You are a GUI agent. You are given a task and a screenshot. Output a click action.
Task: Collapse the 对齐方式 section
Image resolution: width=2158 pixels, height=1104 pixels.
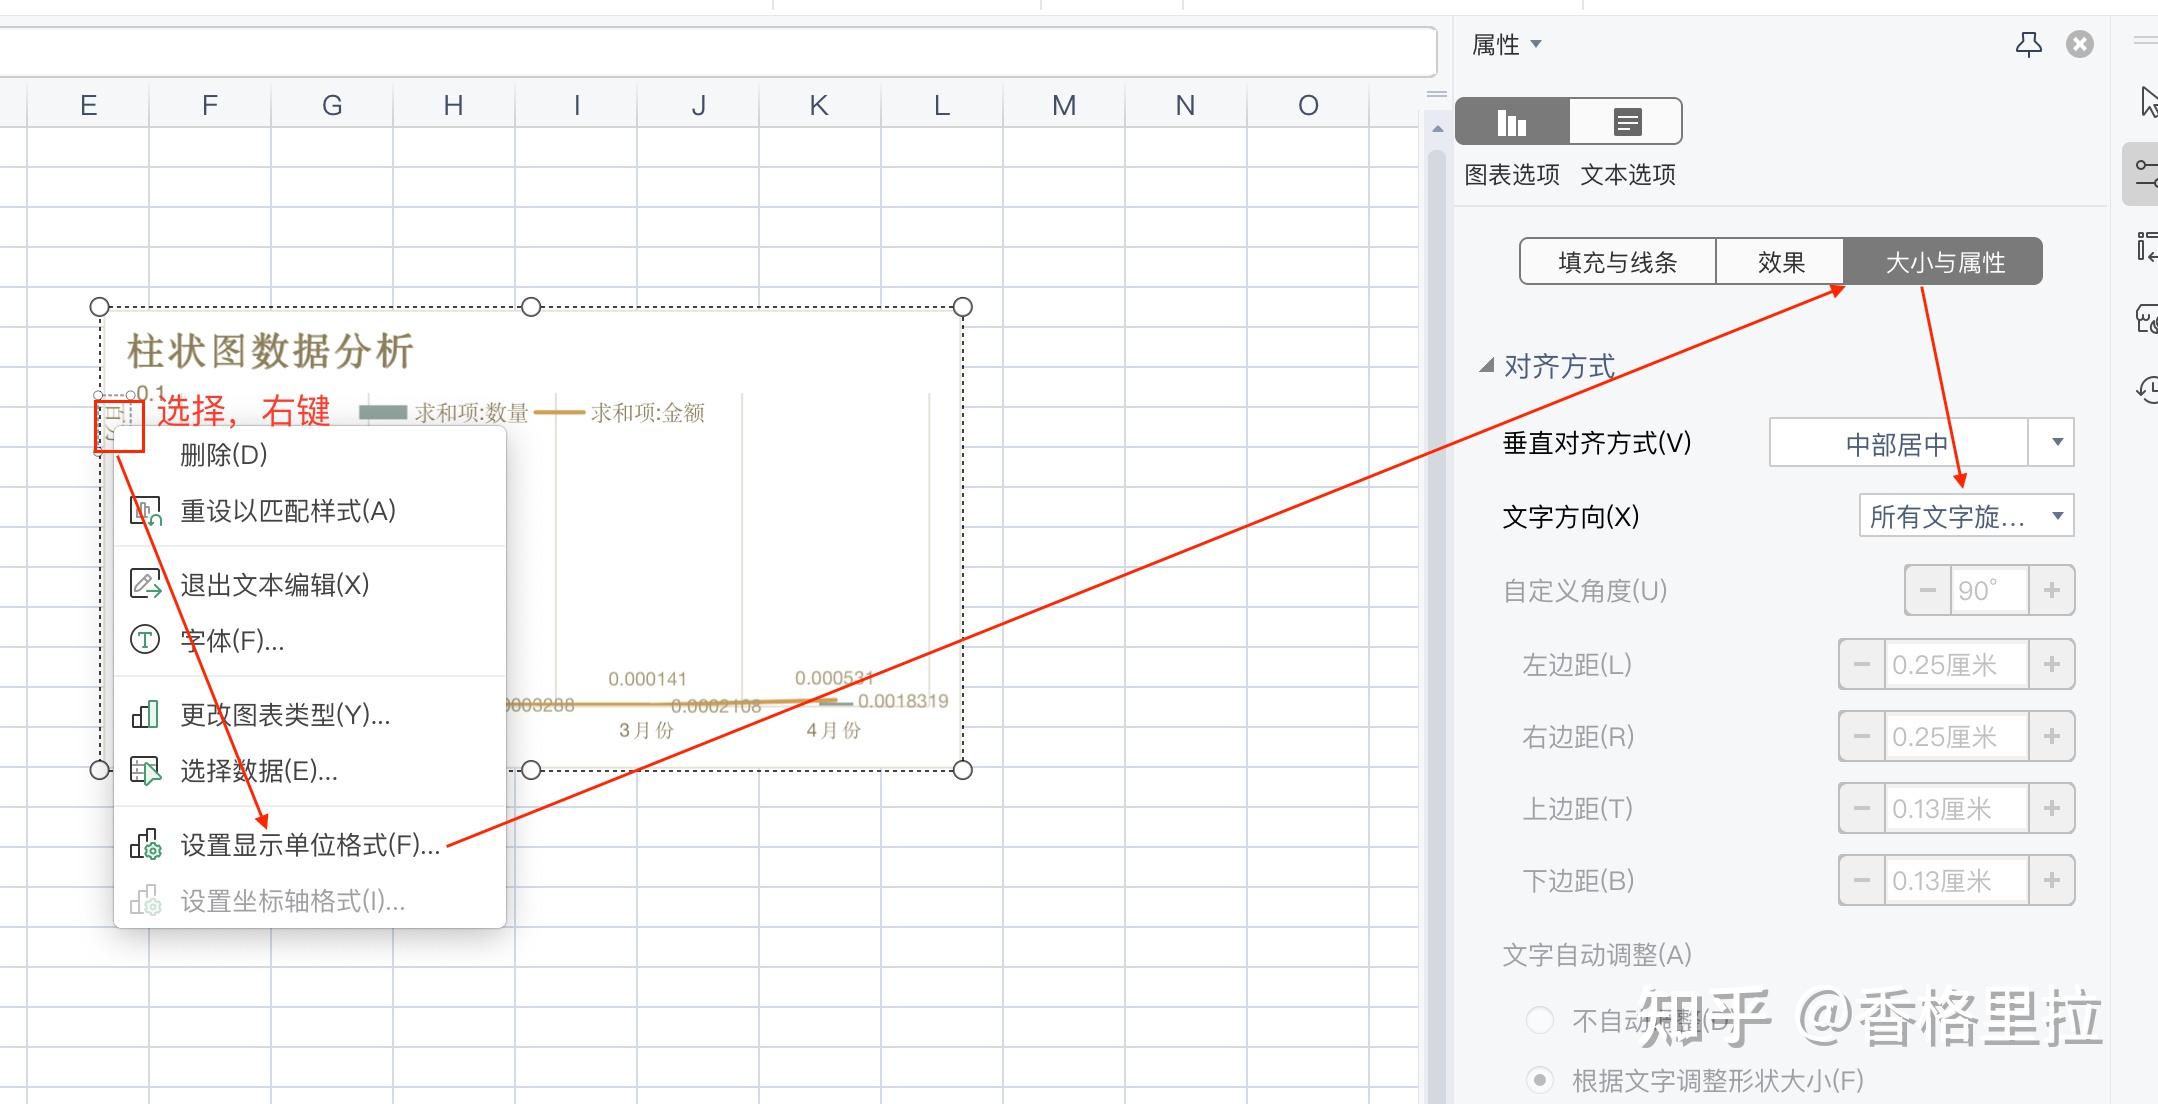(1487, 366)
